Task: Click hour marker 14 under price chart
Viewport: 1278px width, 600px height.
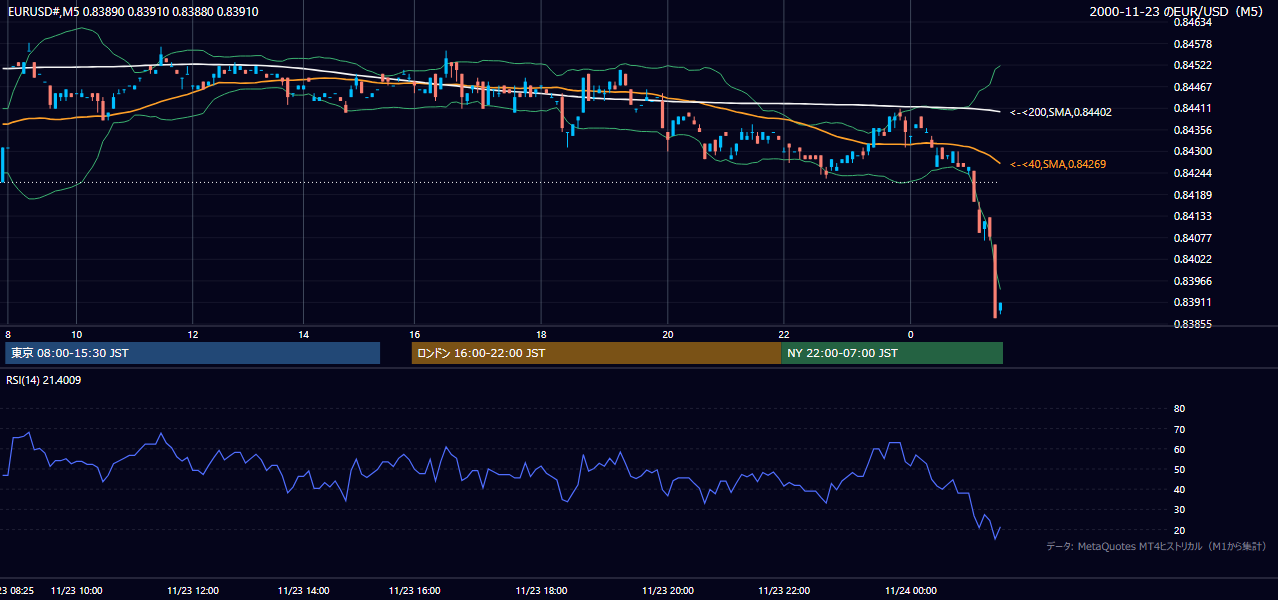Action: point(304,334)
